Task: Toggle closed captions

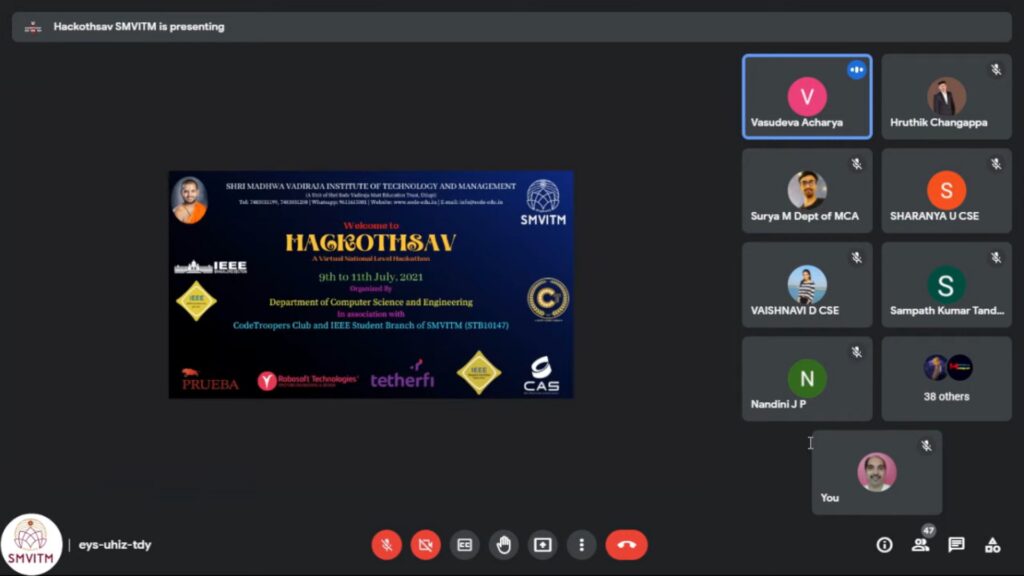Action: [x=464, y=545]
